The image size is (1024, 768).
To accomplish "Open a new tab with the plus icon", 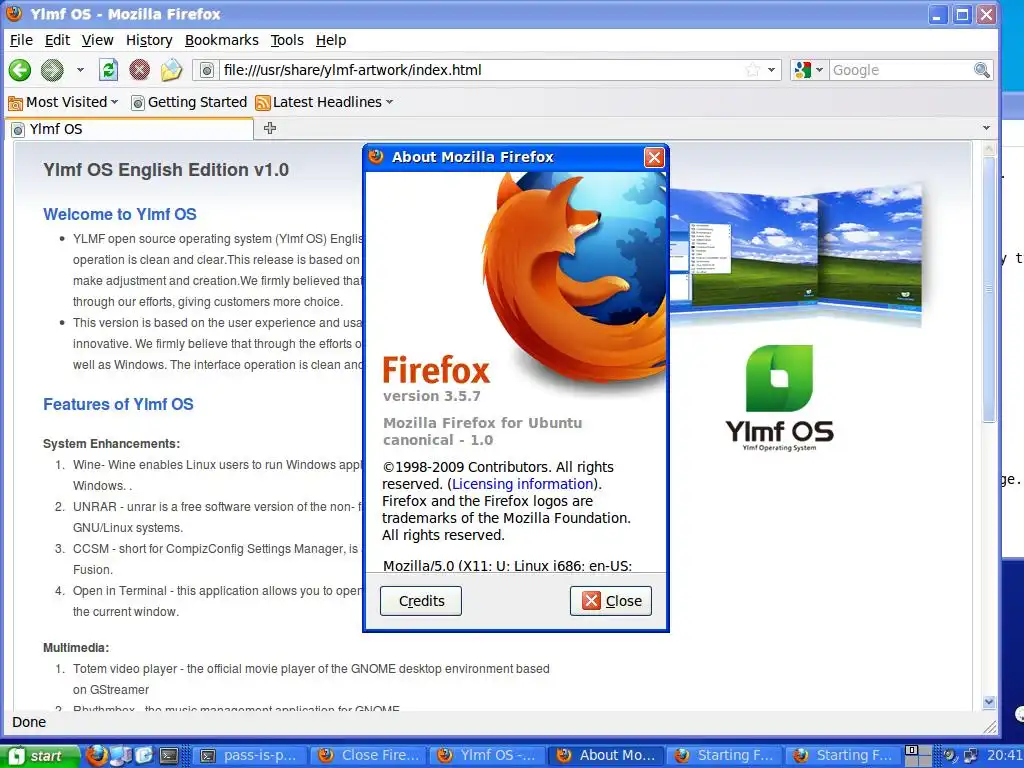I will click(x=270, y=128).
